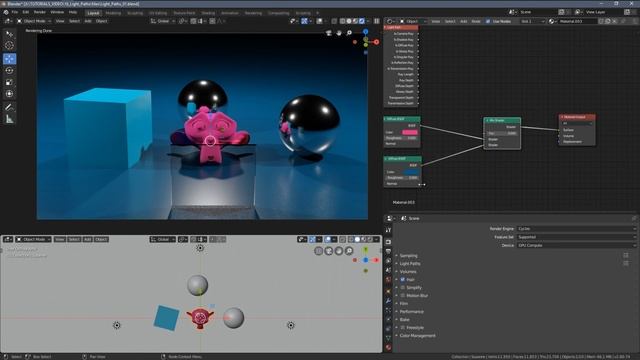
Task: Switch to the Compositing workspace tab
Action: click(x=278, y=13)
